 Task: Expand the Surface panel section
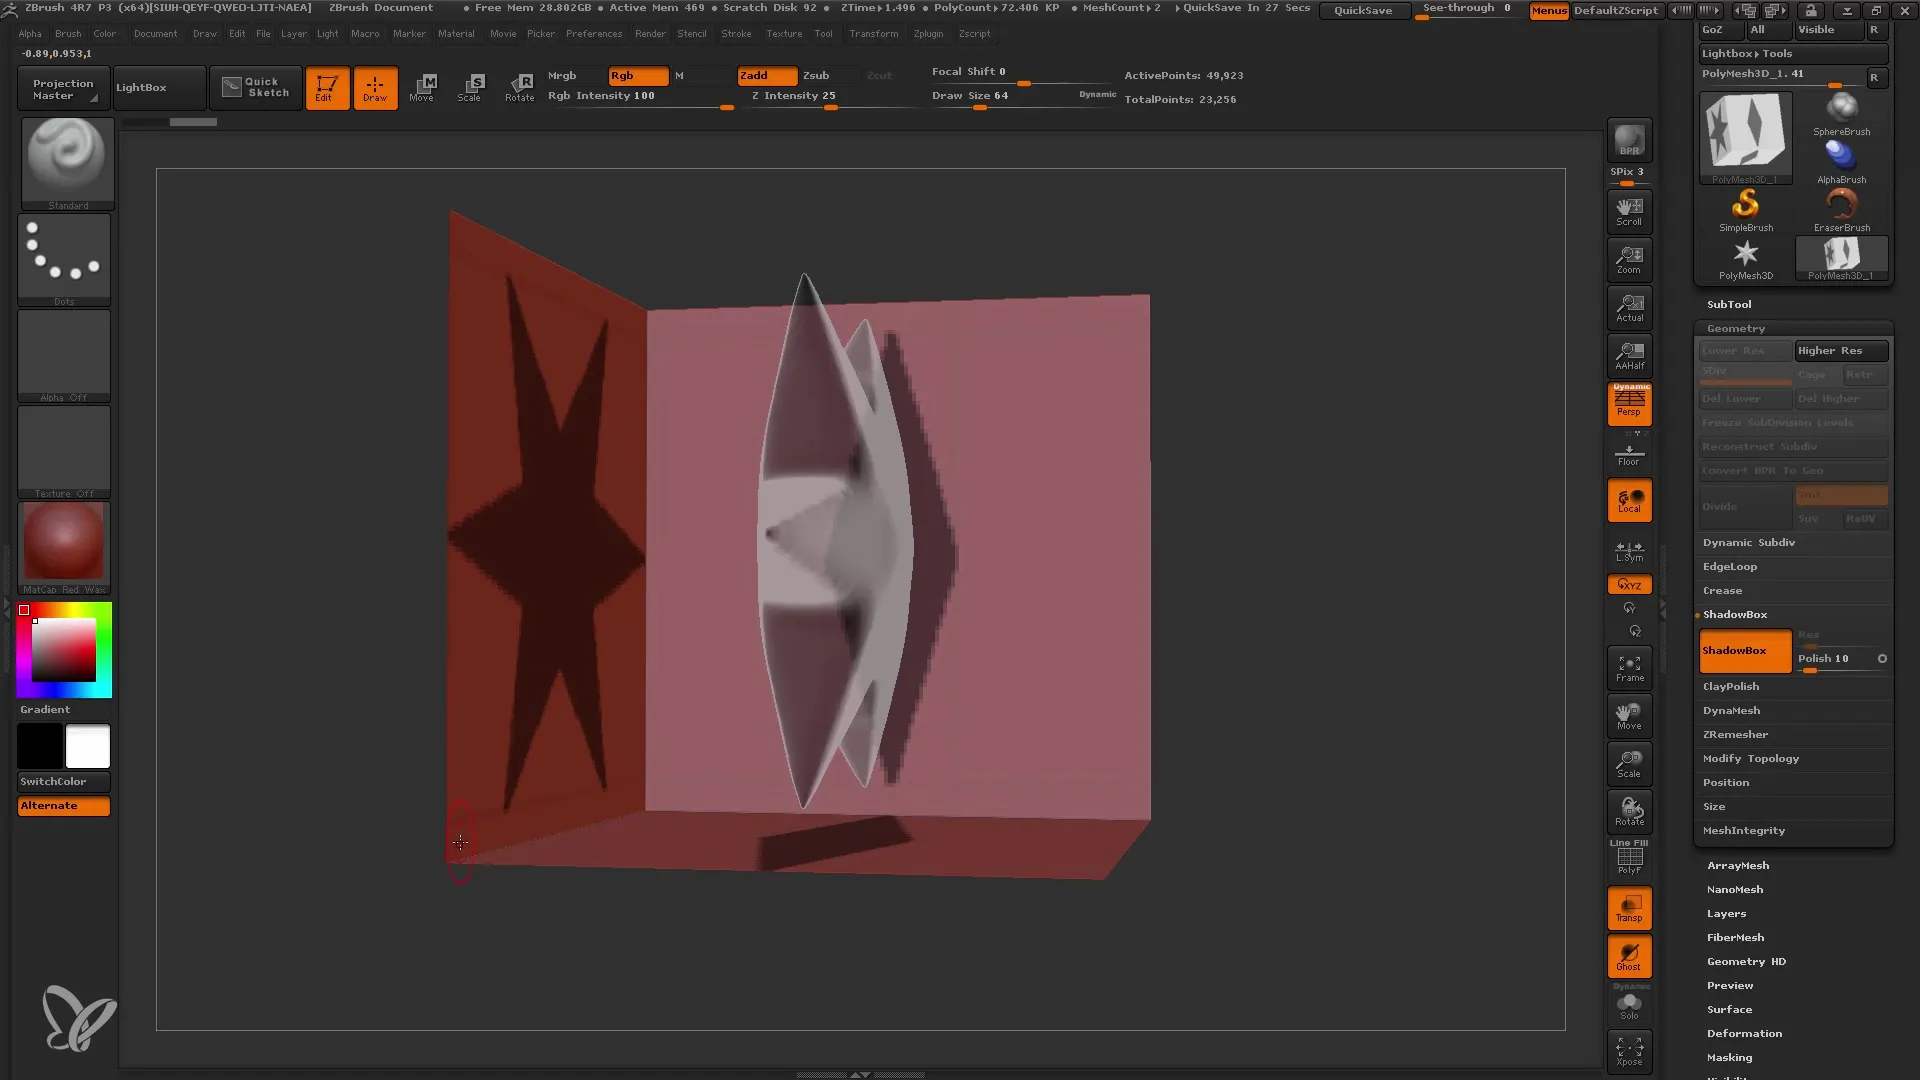pyautogui.click(x=1729, y=1009)
